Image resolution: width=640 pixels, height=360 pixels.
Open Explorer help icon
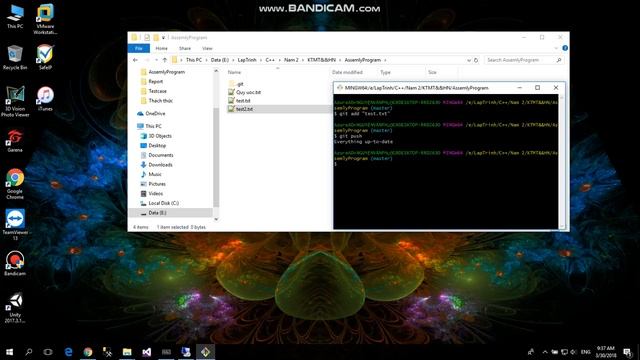[565, 48]
